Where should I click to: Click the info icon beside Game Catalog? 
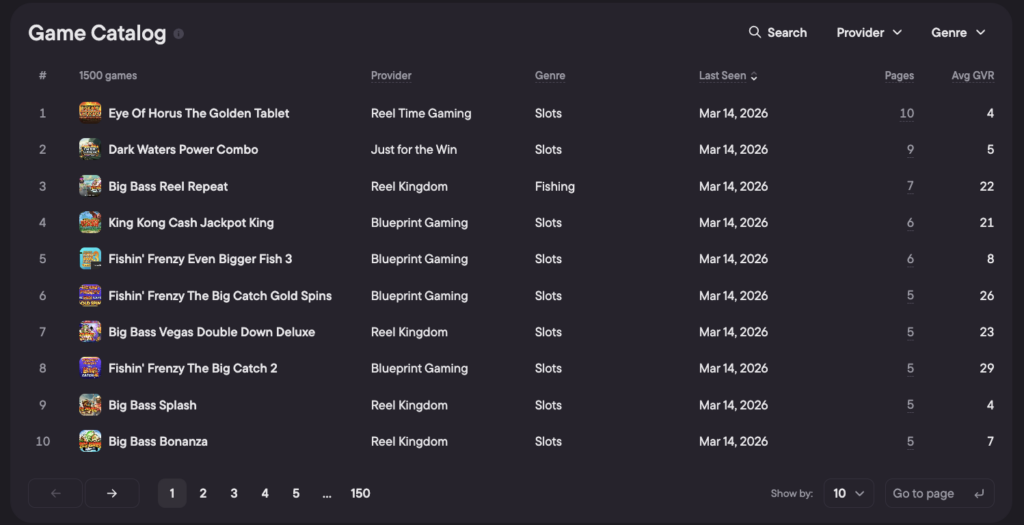coord(178,34)
